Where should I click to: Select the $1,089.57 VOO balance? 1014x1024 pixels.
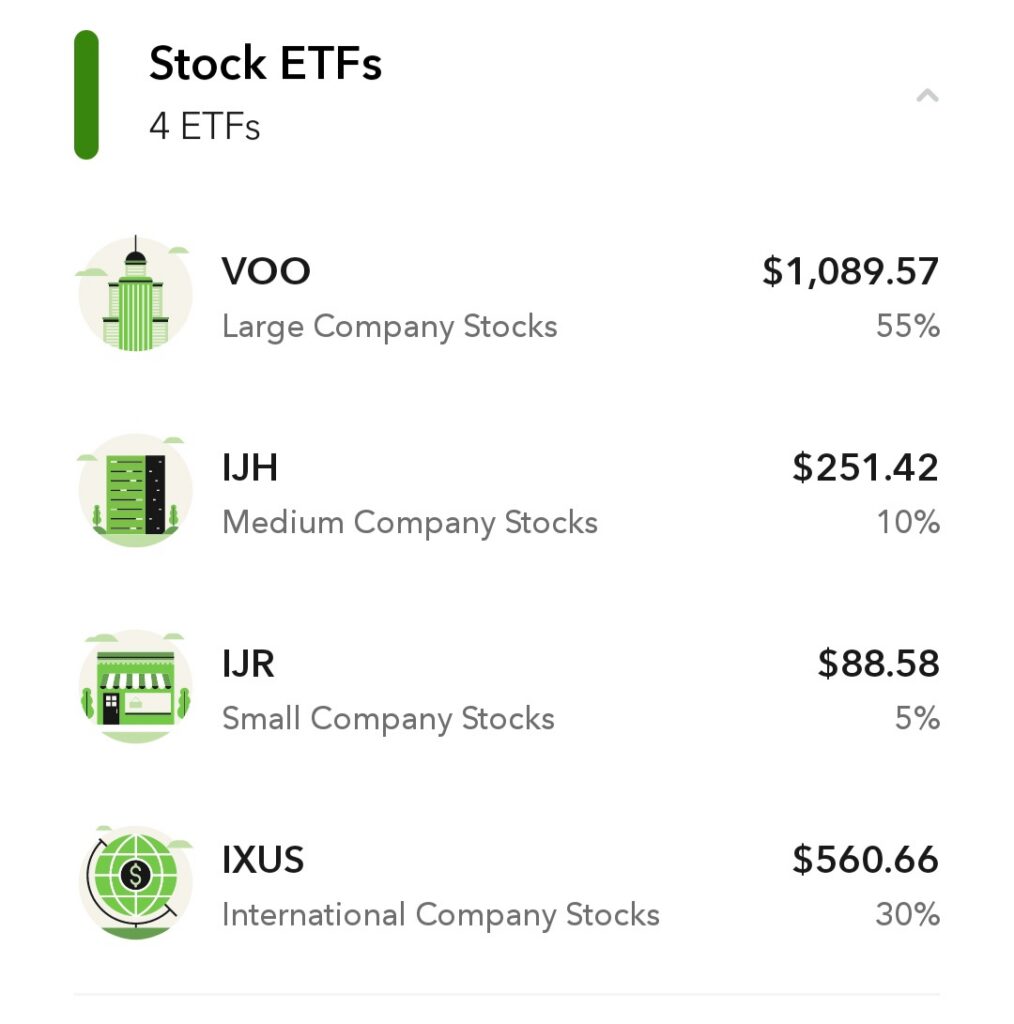click(850, 272)
